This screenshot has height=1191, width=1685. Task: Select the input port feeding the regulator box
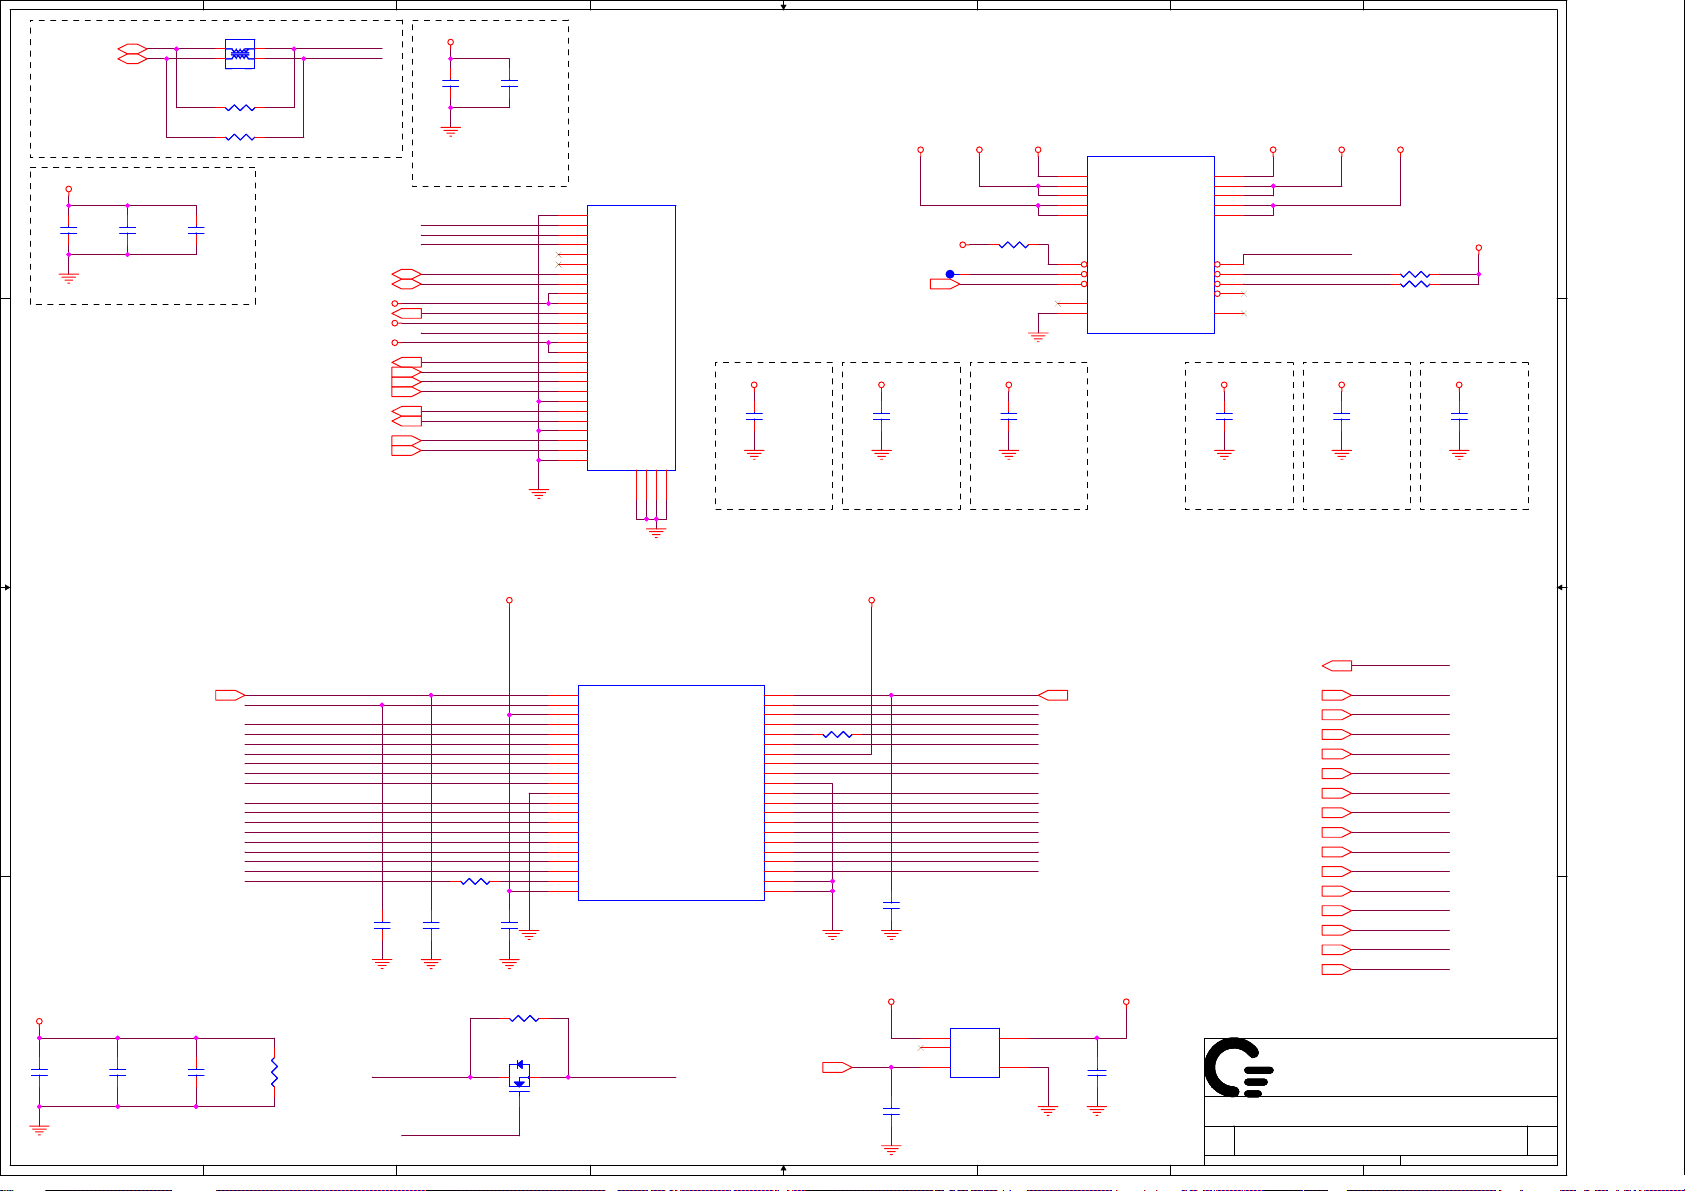pos(837,1067)
